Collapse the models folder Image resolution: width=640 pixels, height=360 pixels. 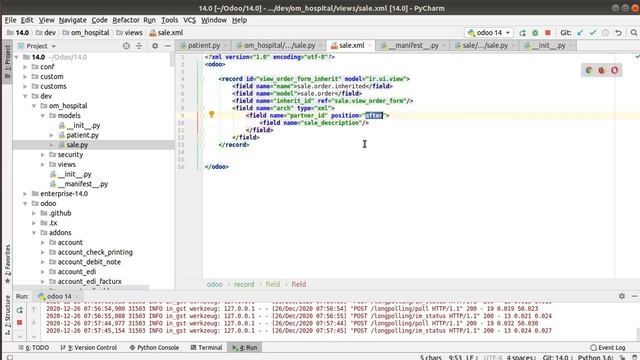point(43,116)
